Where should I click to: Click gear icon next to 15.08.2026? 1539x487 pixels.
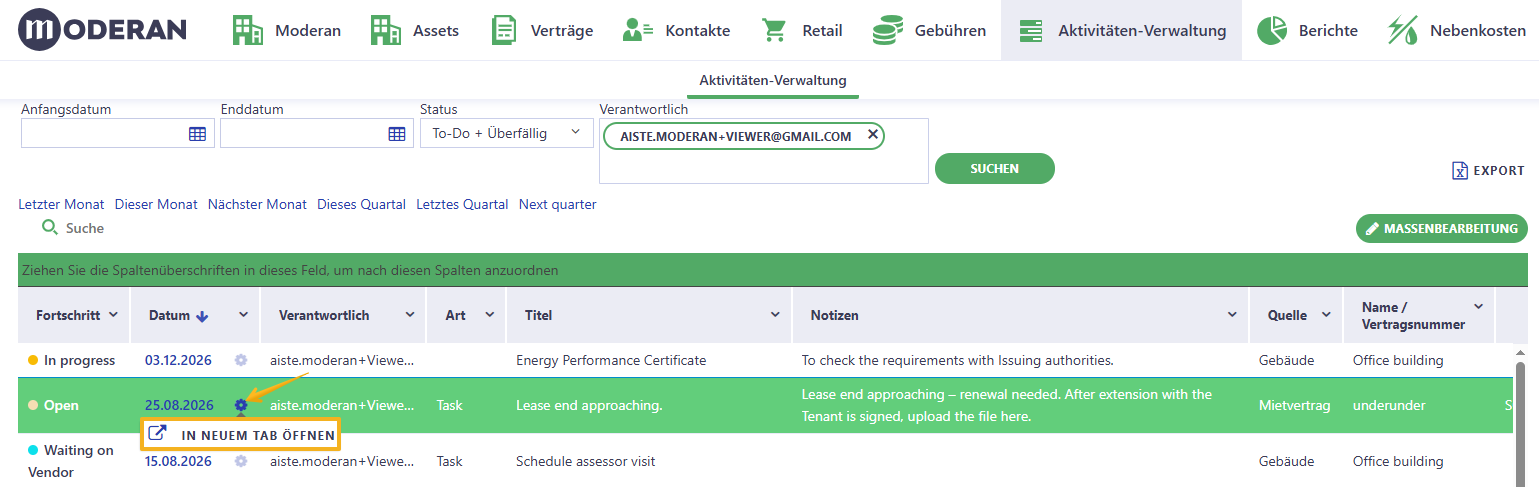(241, 461)
